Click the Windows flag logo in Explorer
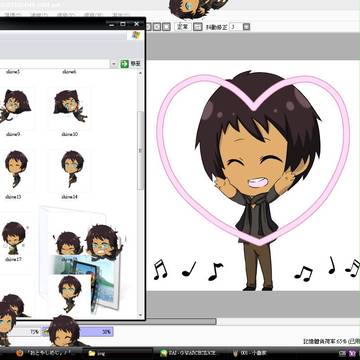The width and height of the screenshot is (360, 360). coord(135,36)
